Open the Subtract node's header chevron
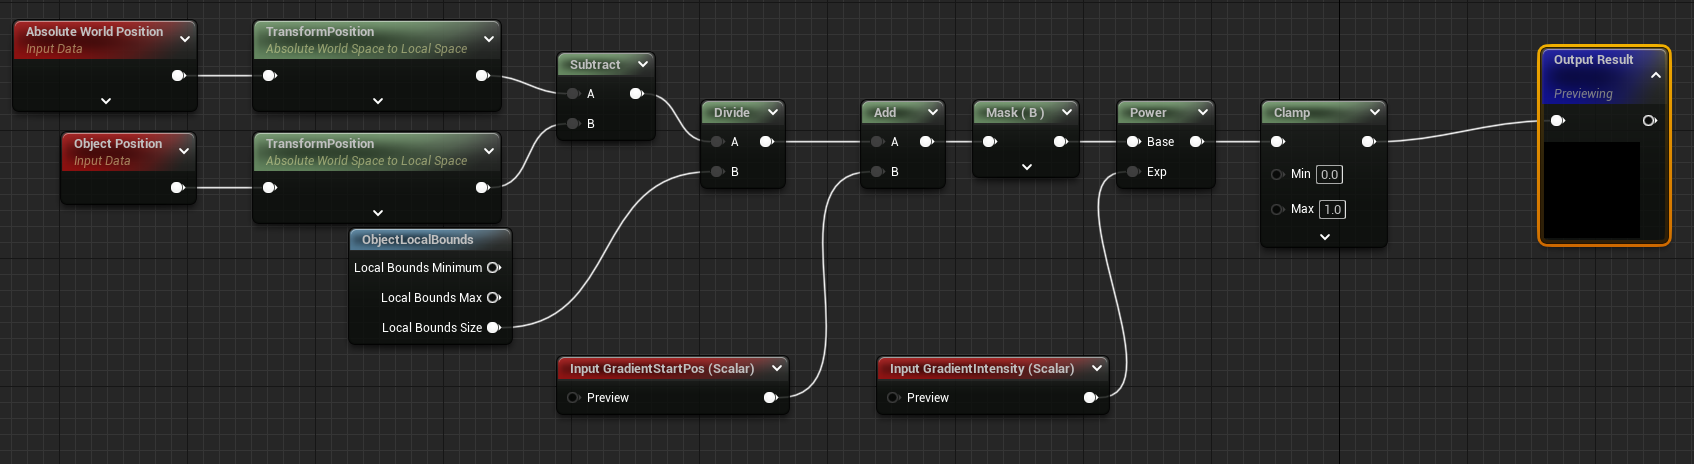 pyautogui.click(x=643, y=64)
